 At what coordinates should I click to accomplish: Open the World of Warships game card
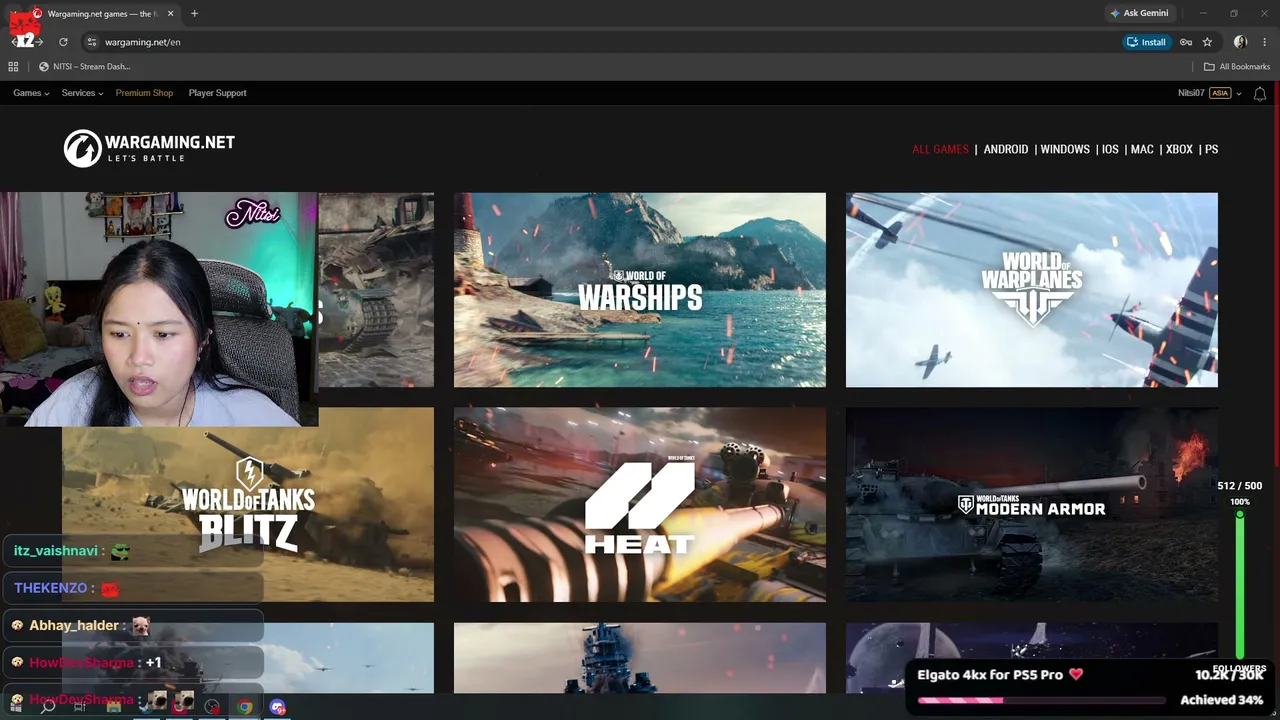[640, 290]
